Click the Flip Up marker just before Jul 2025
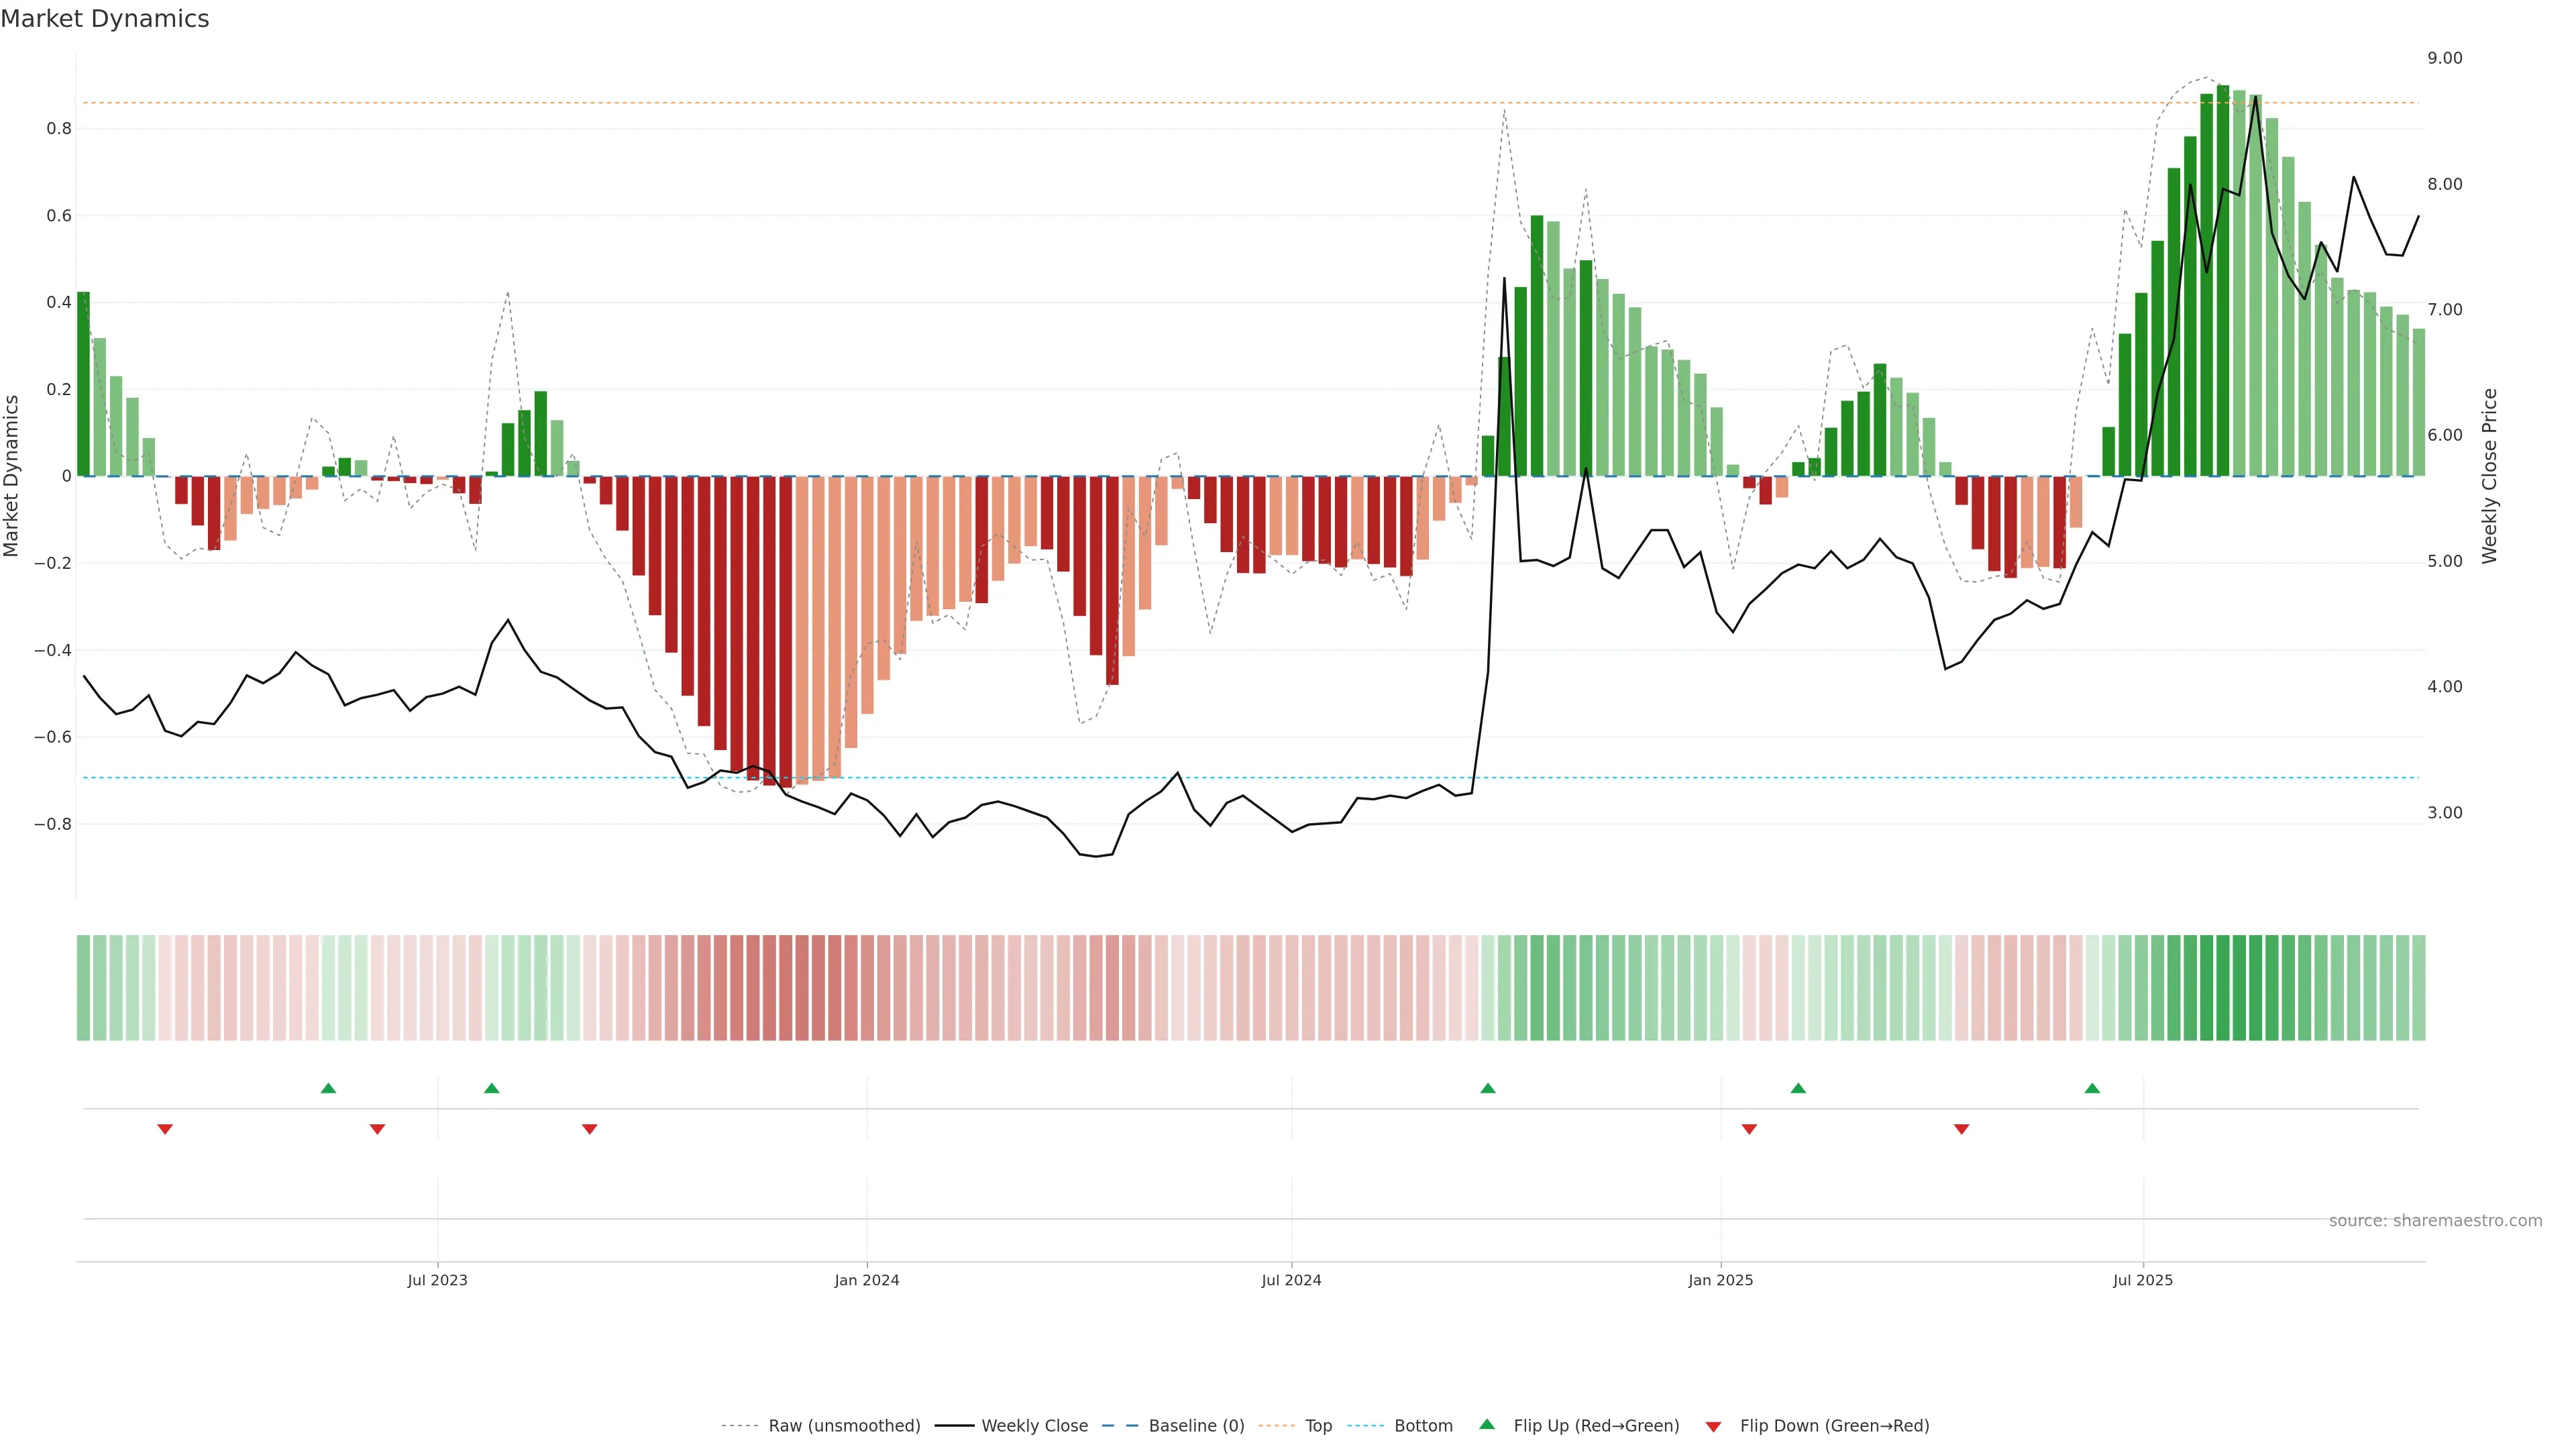 coord(2092,1088)
